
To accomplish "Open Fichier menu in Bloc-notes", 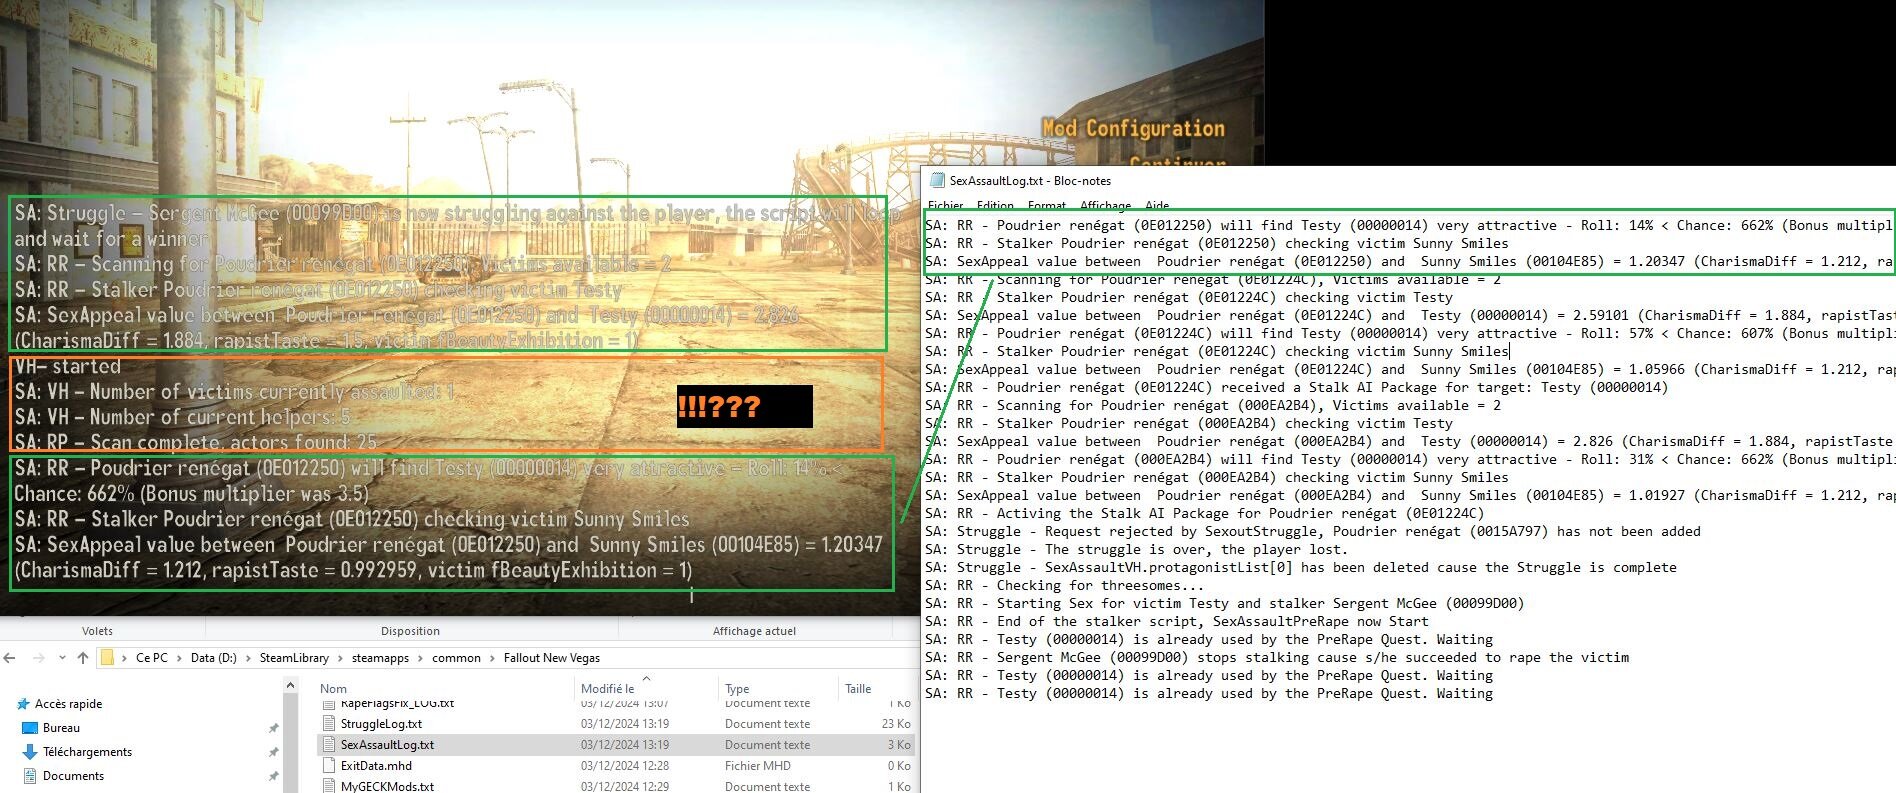I will pyautogui.click(x=945, y=205).
